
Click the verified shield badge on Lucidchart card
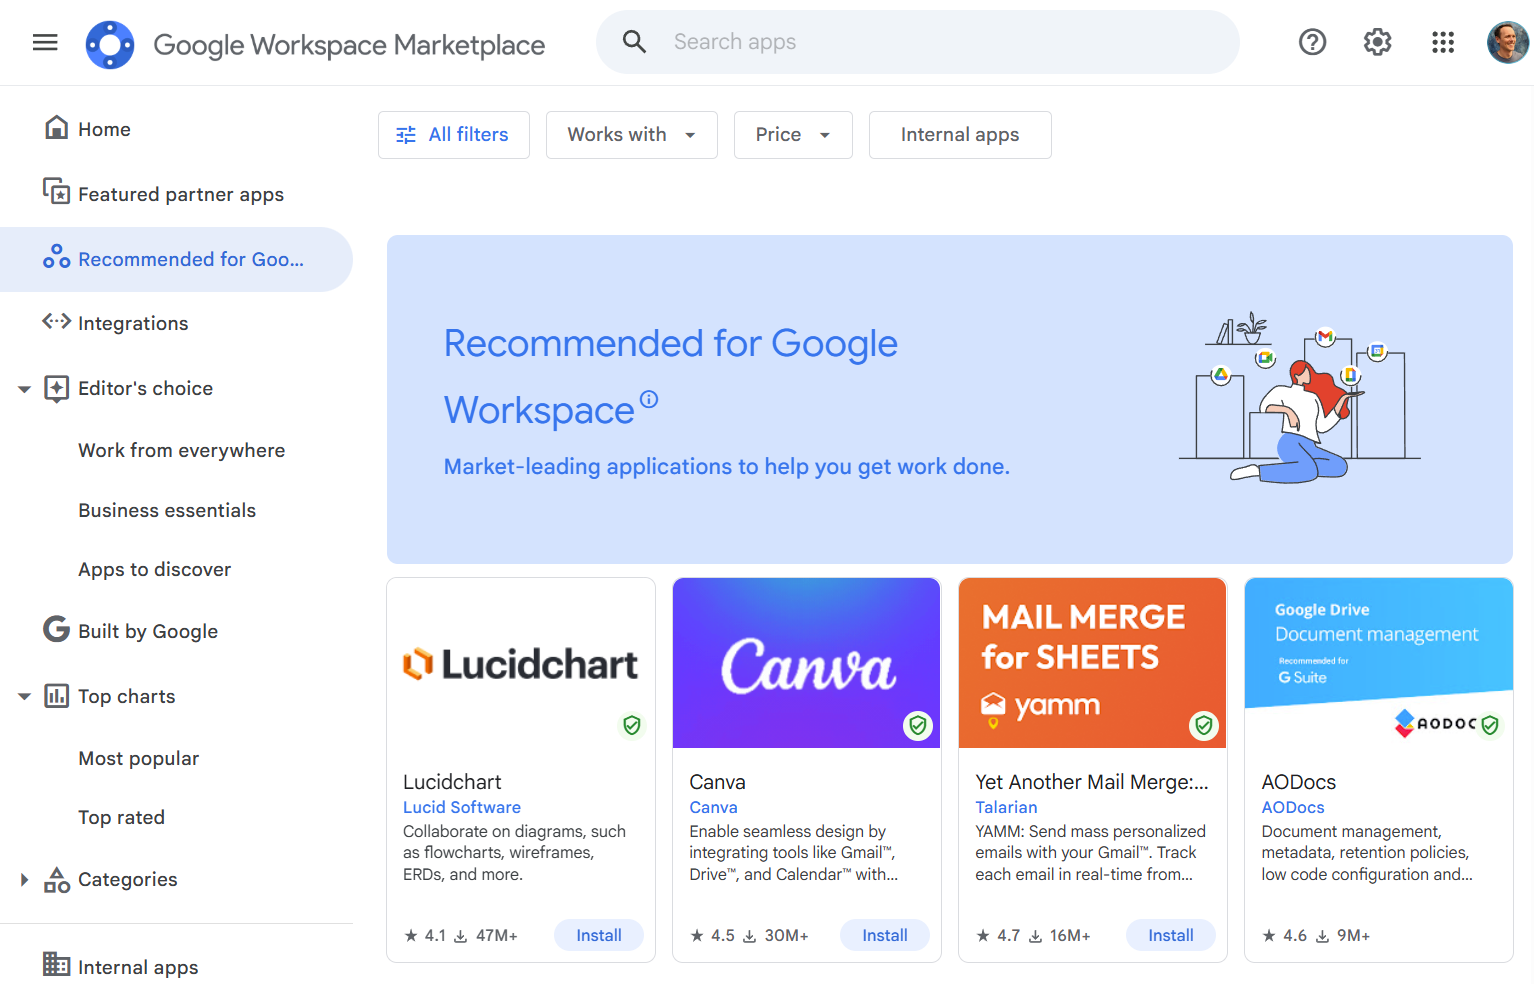pyautogui.click(x=632, y=725)
